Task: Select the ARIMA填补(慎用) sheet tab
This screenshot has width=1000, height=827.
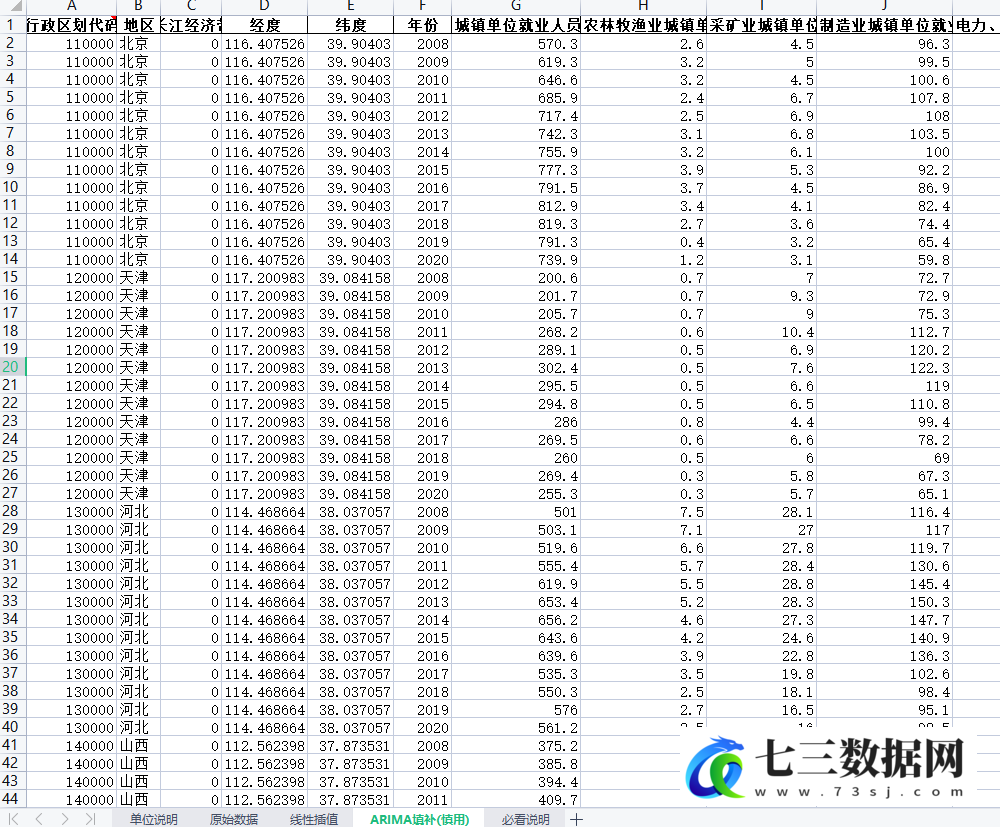Action: [419, 819]
